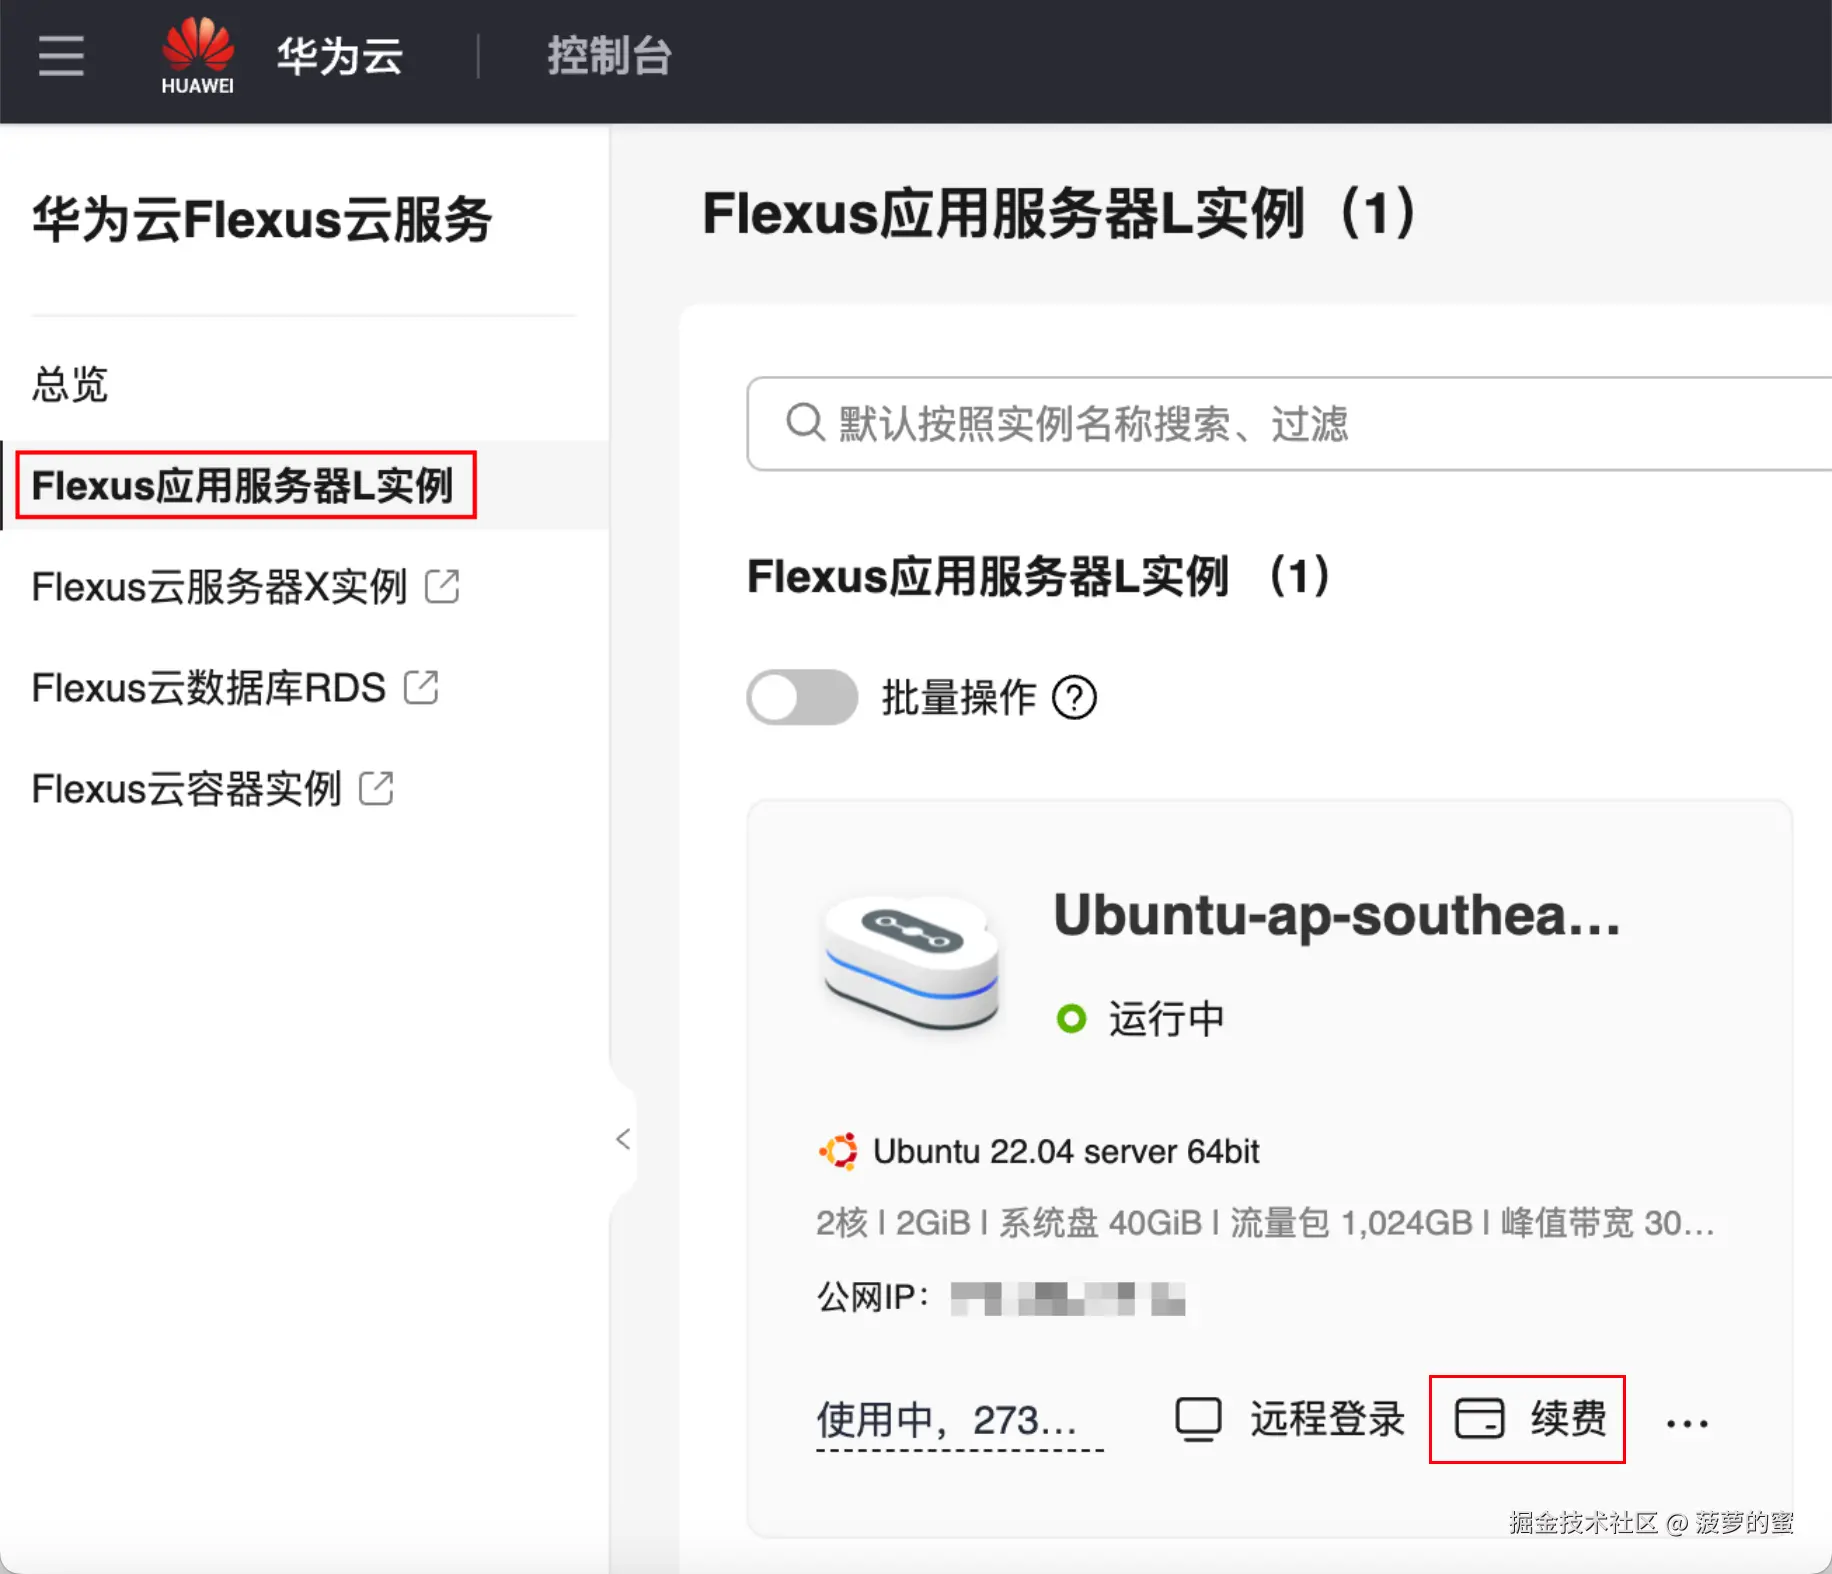Focus the instance name search field
Viewport: 1832px width, 1574px height.
coord(1289,424)
